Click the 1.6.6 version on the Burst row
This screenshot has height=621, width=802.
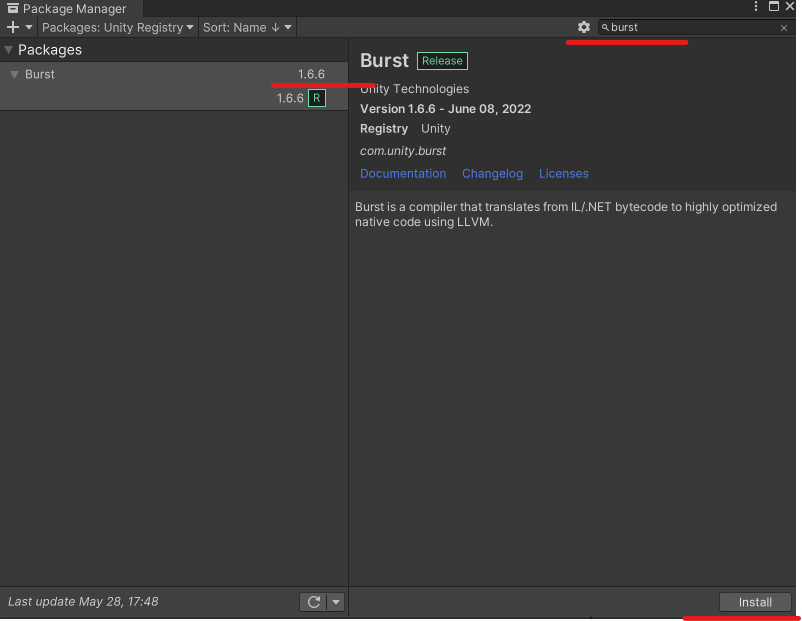tap(311, 74)
